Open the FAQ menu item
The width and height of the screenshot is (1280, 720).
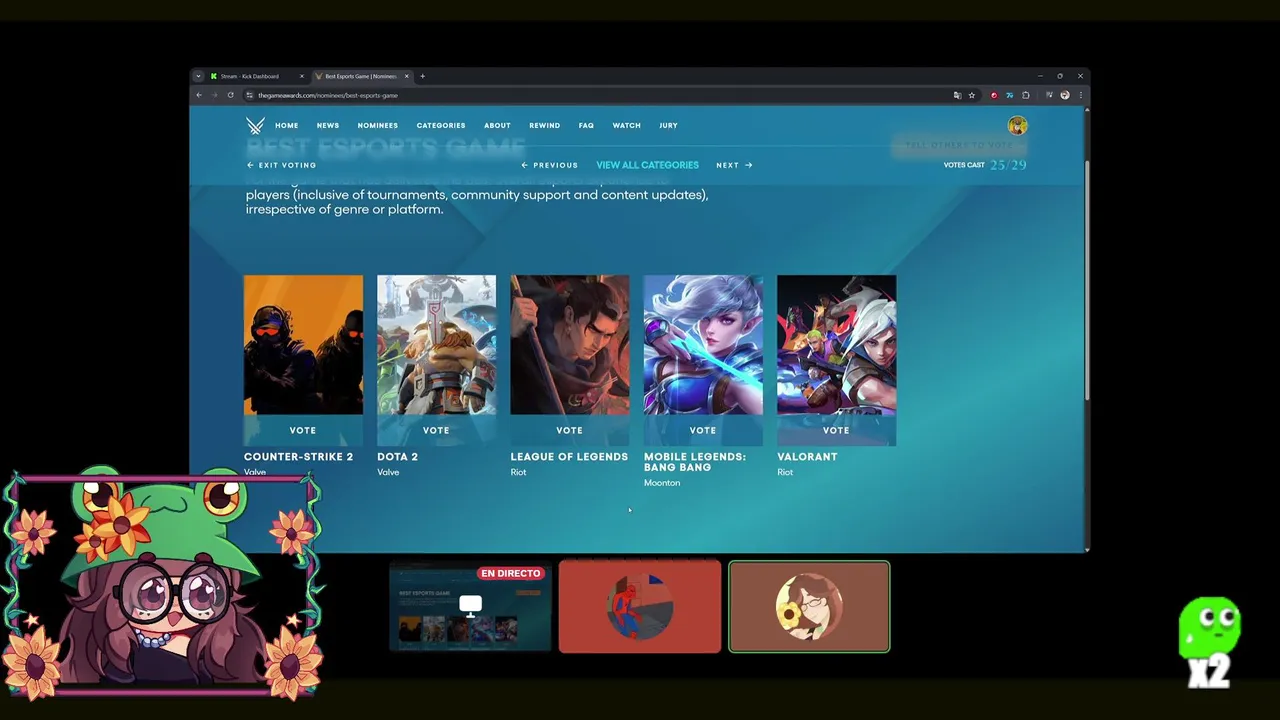[586, 126]
